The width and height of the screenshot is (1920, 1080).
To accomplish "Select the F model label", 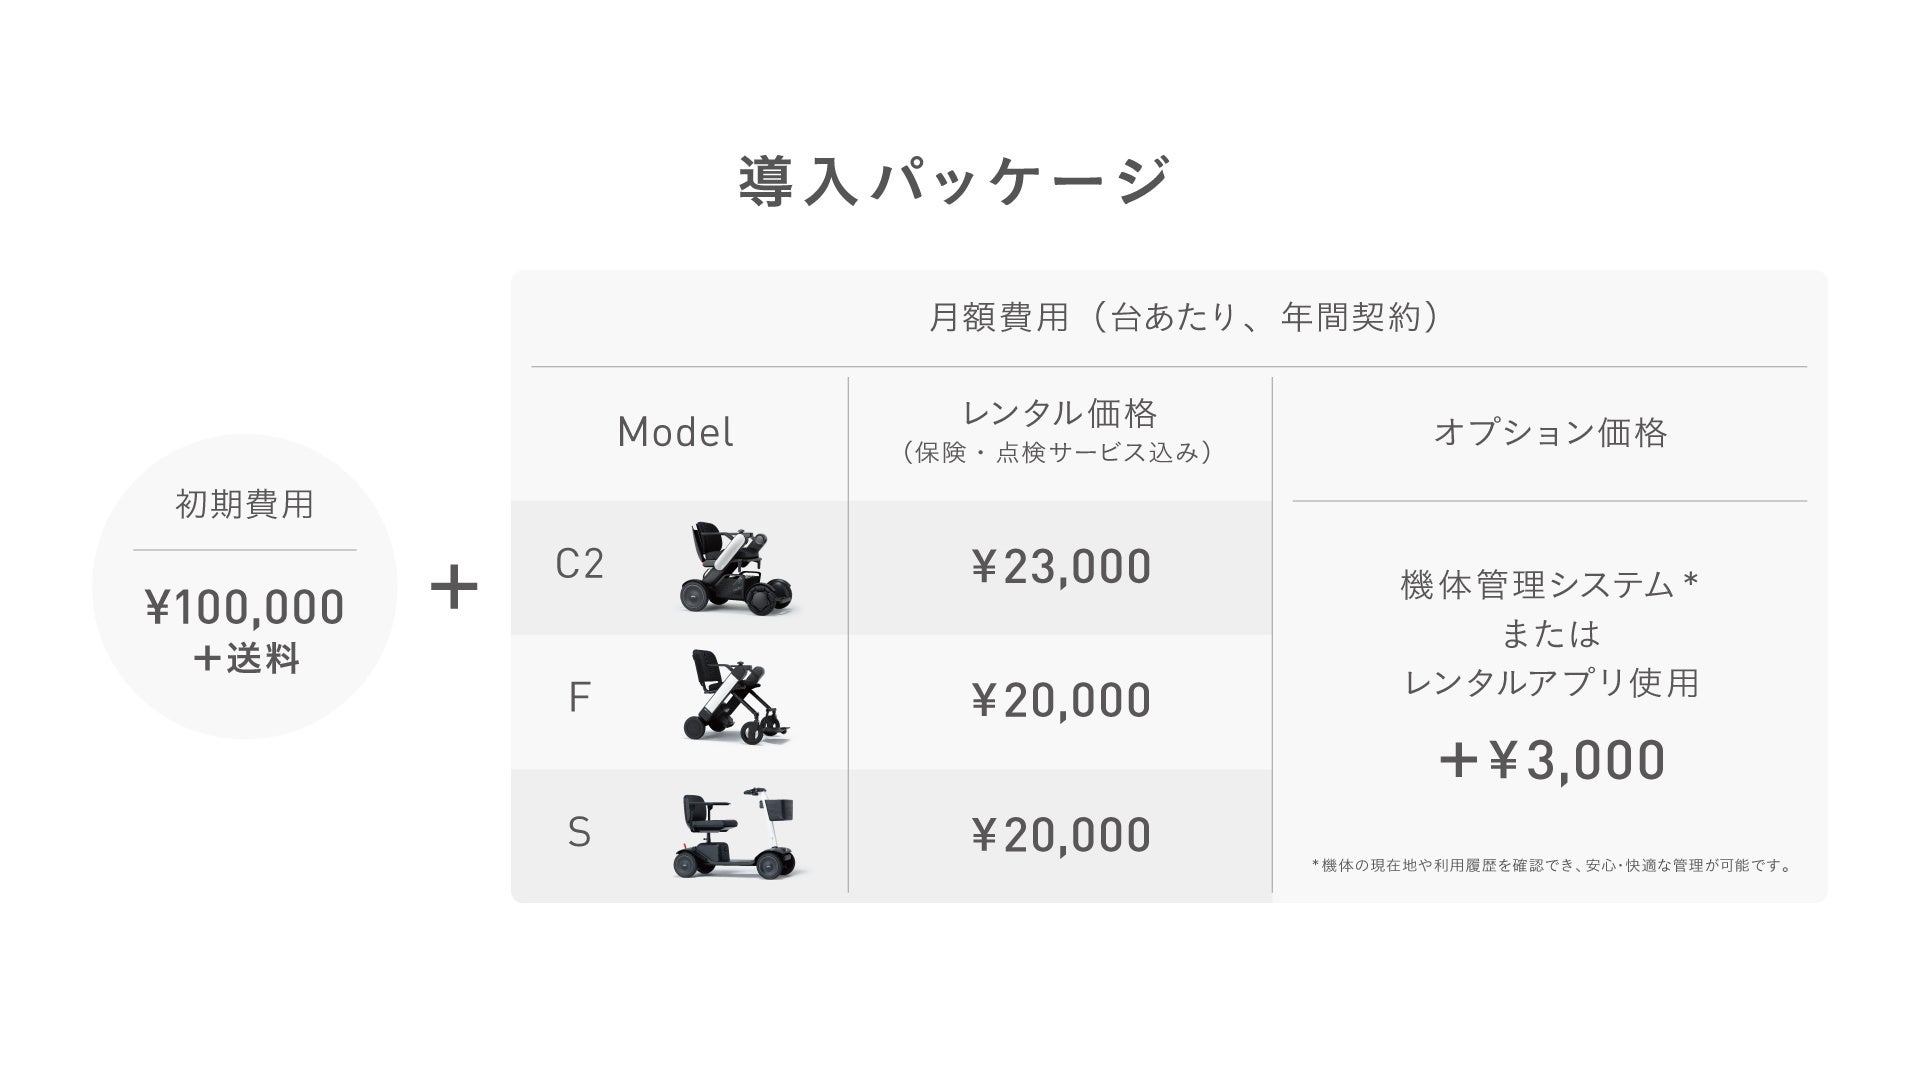I will click(579, 698).
